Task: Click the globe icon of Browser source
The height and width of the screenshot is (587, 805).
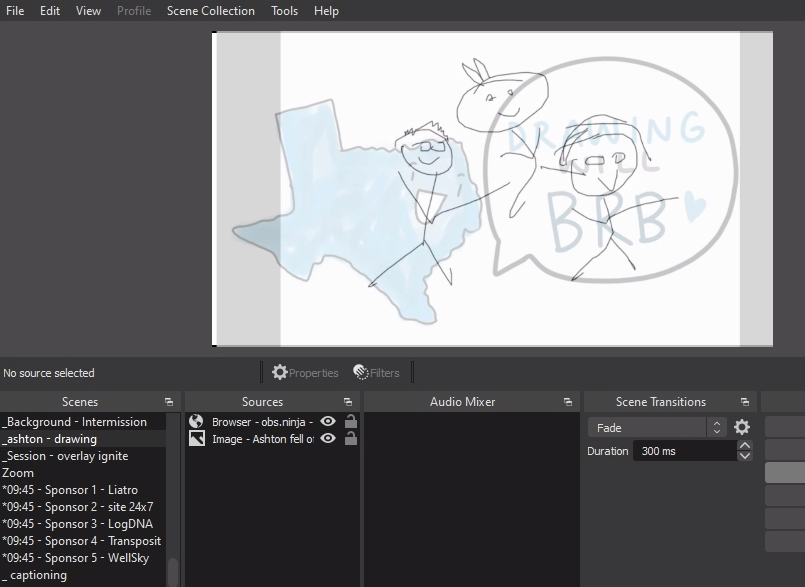Action: [196, 422]
